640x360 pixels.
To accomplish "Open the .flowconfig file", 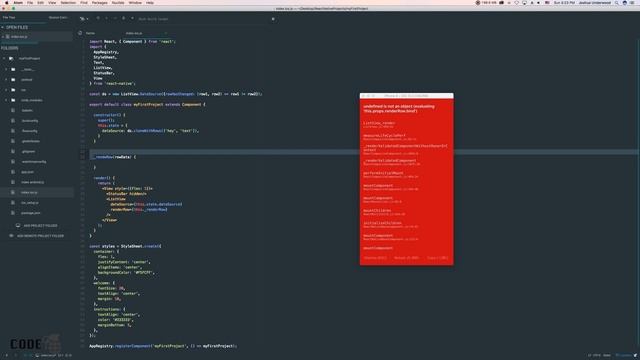I will point(29,131).
